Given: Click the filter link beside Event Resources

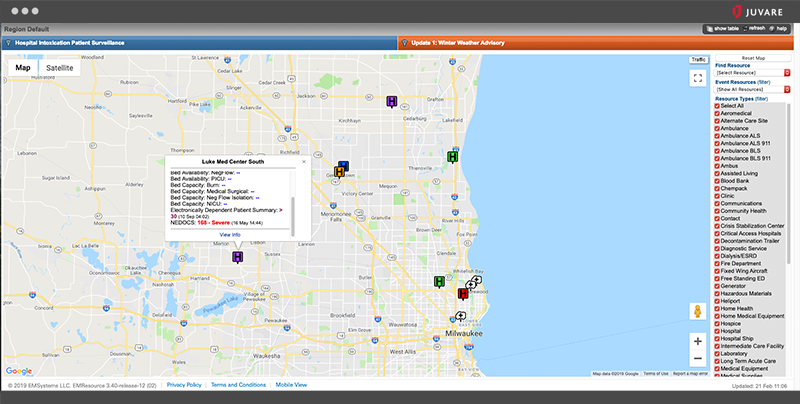Looking at the screenshot, I should click(x=764, y=82).
